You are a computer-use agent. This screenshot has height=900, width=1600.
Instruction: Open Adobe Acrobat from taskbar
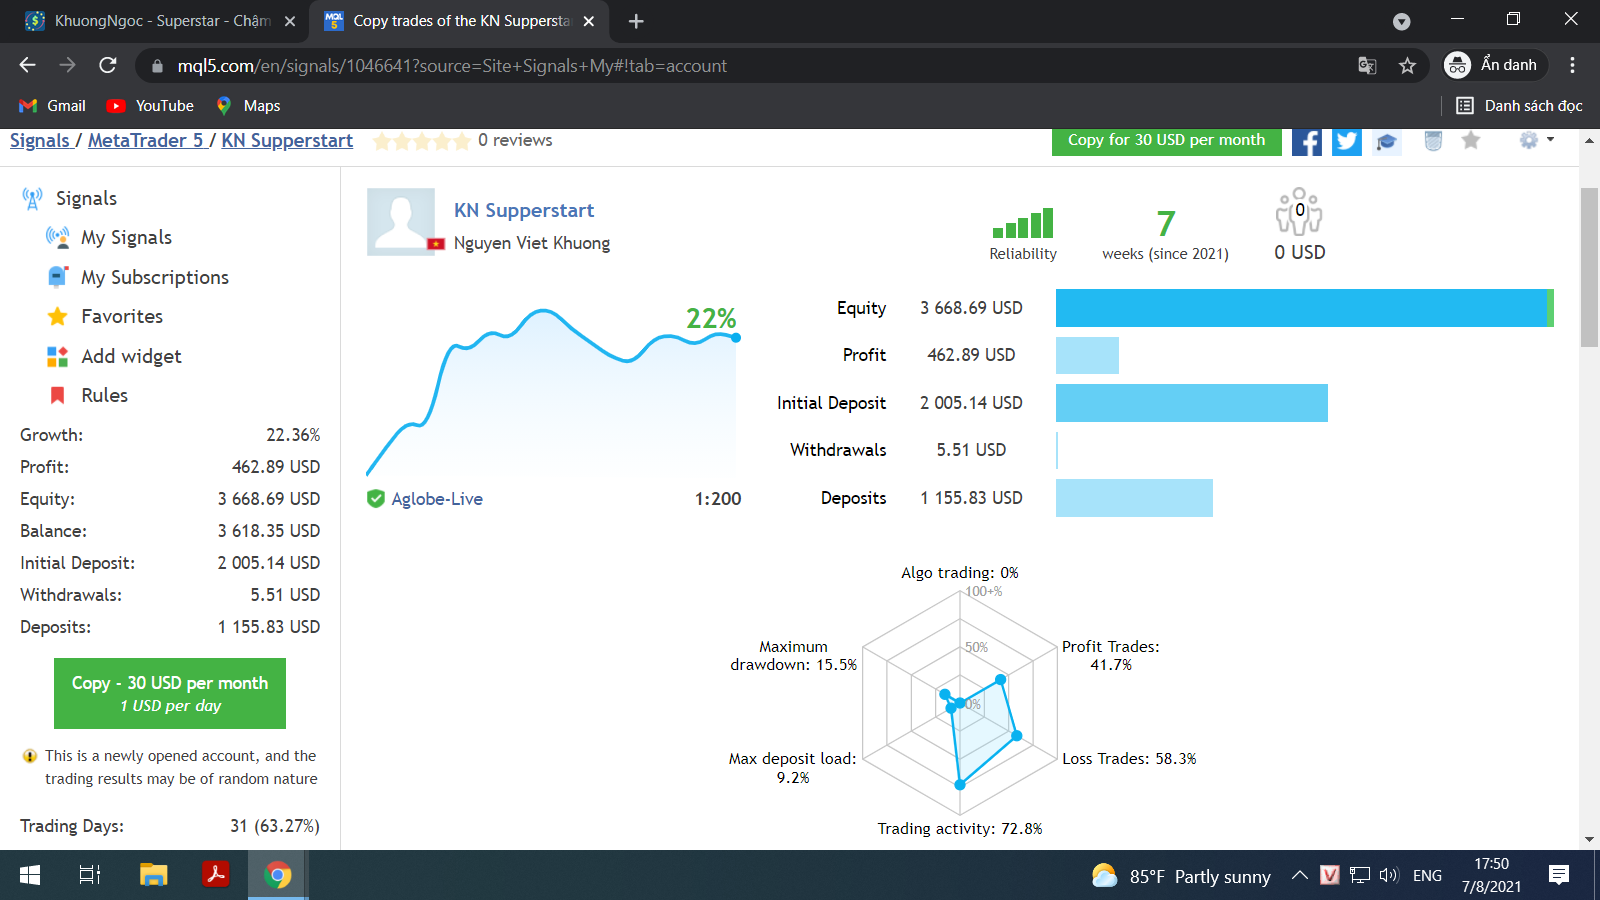tap(215, 876)
